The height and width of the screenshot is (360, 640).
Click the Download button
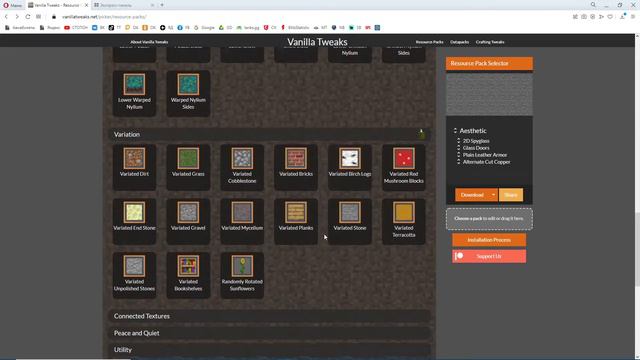click(x=472, y=195)
